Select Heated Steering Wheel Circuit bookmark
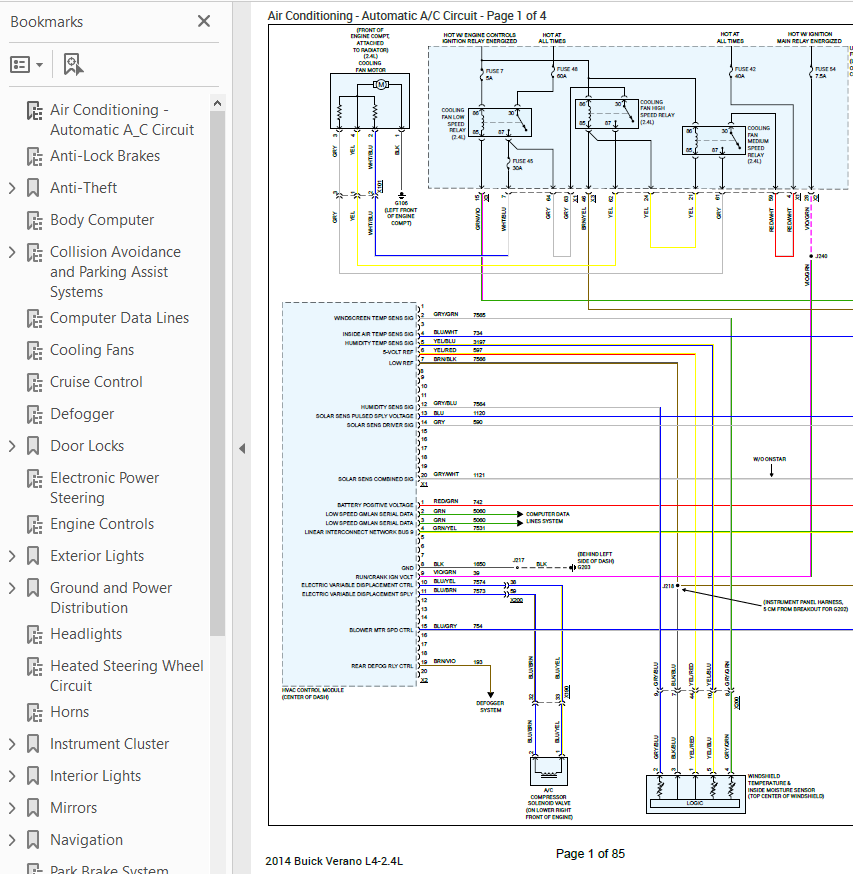This screenshot has height=874, width=853. [127, 676]
